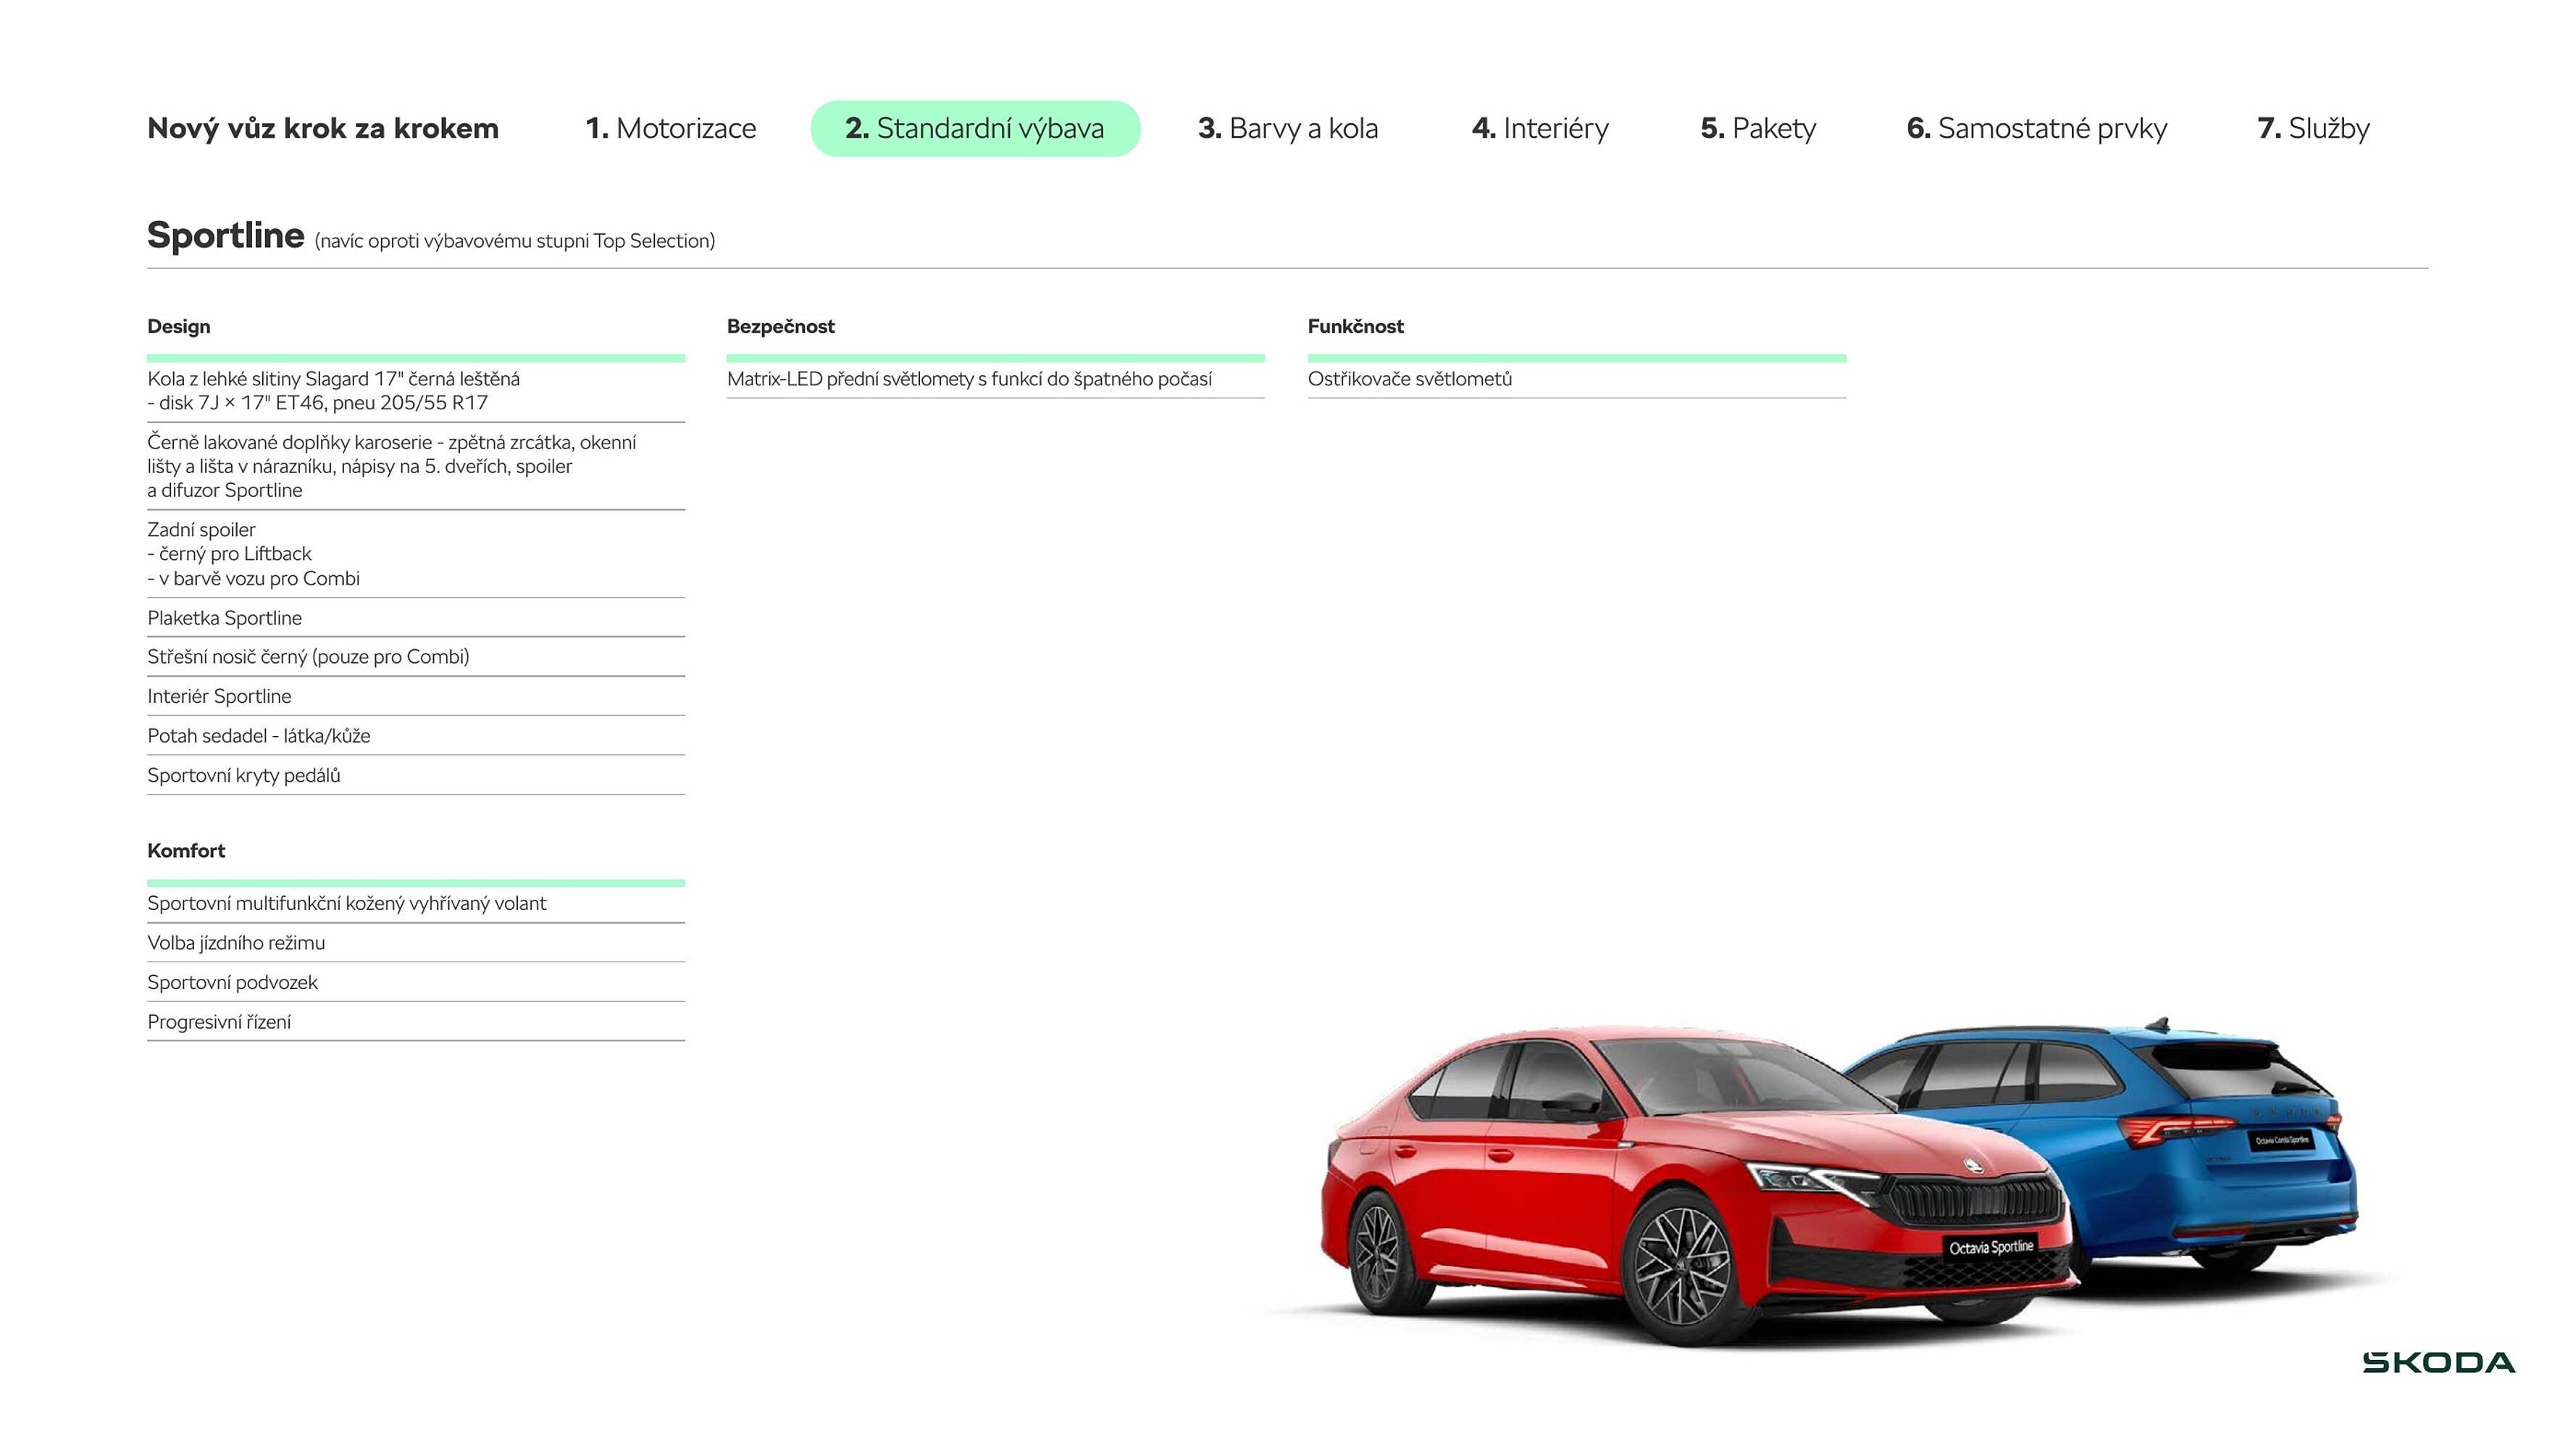Click the Sportline trim title

pos(226,236)
